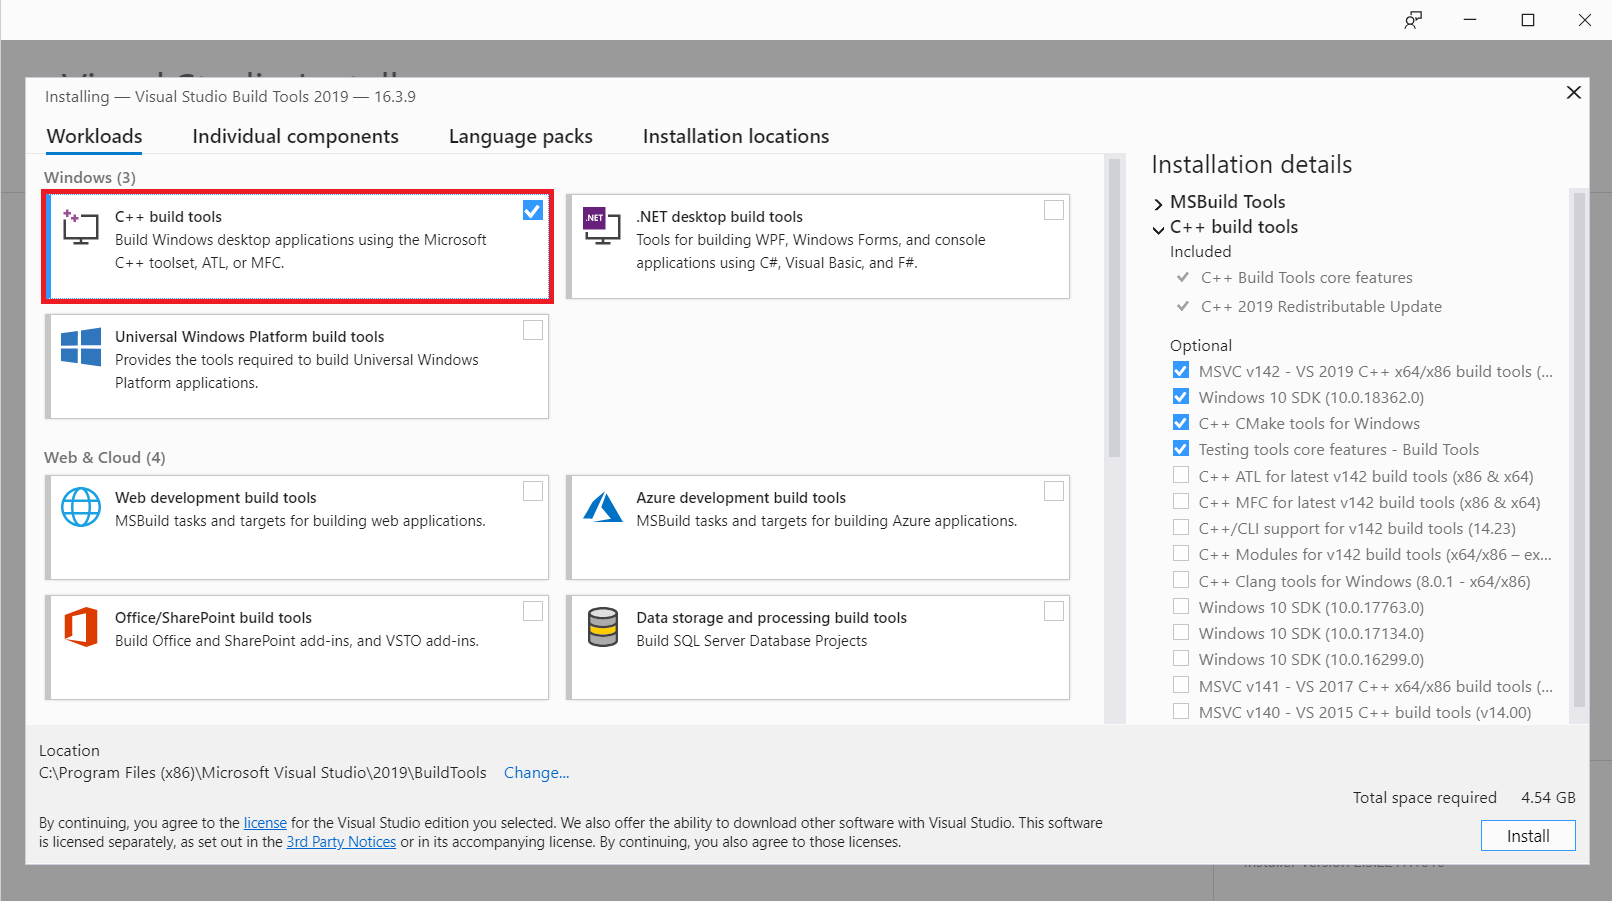Click the .NET desktop build tools icon

602,228
